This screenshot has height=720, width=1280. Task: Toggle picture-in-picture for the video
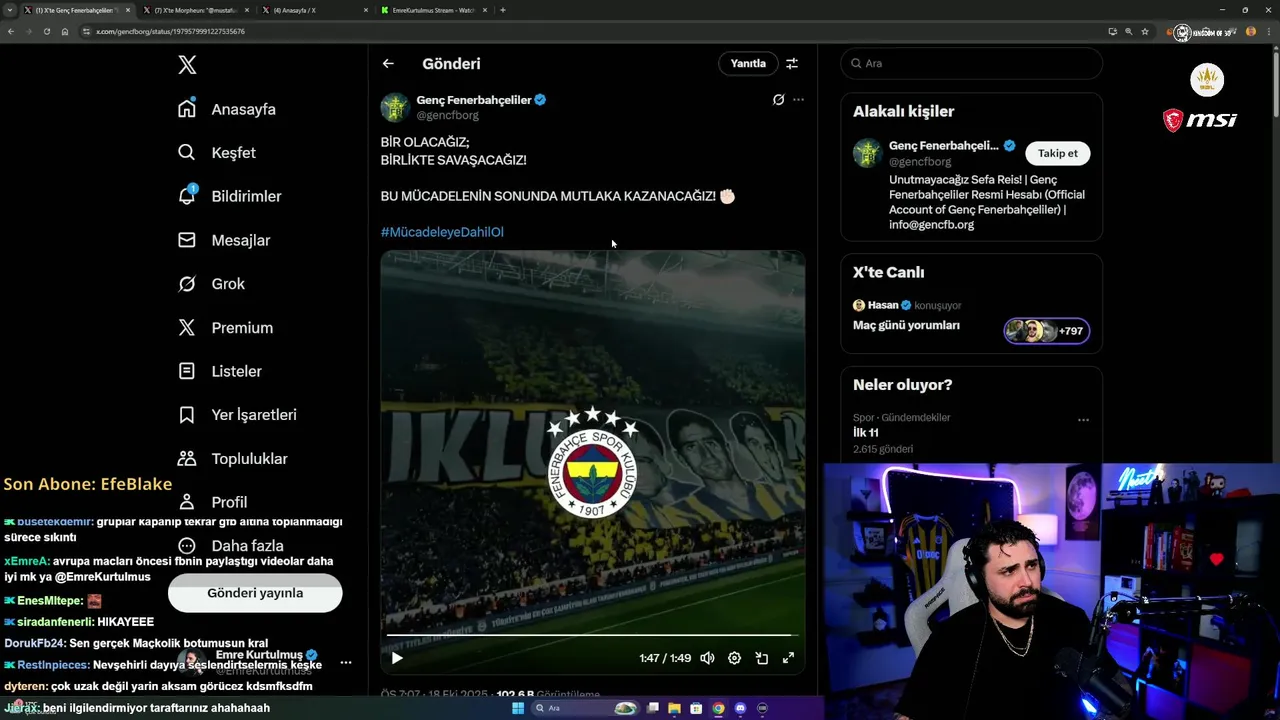point(761,658)
